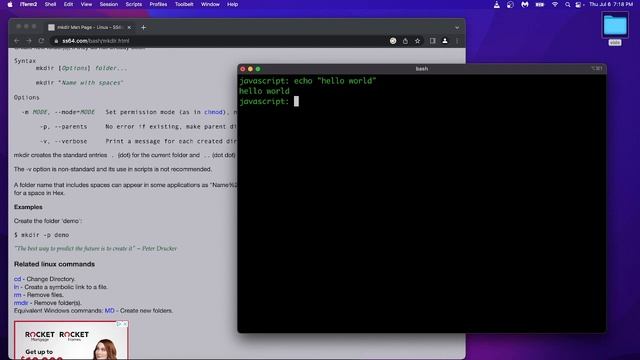Screen dimensions: 640x360
Task: Click the battery status icon
Action: (540, 4)
